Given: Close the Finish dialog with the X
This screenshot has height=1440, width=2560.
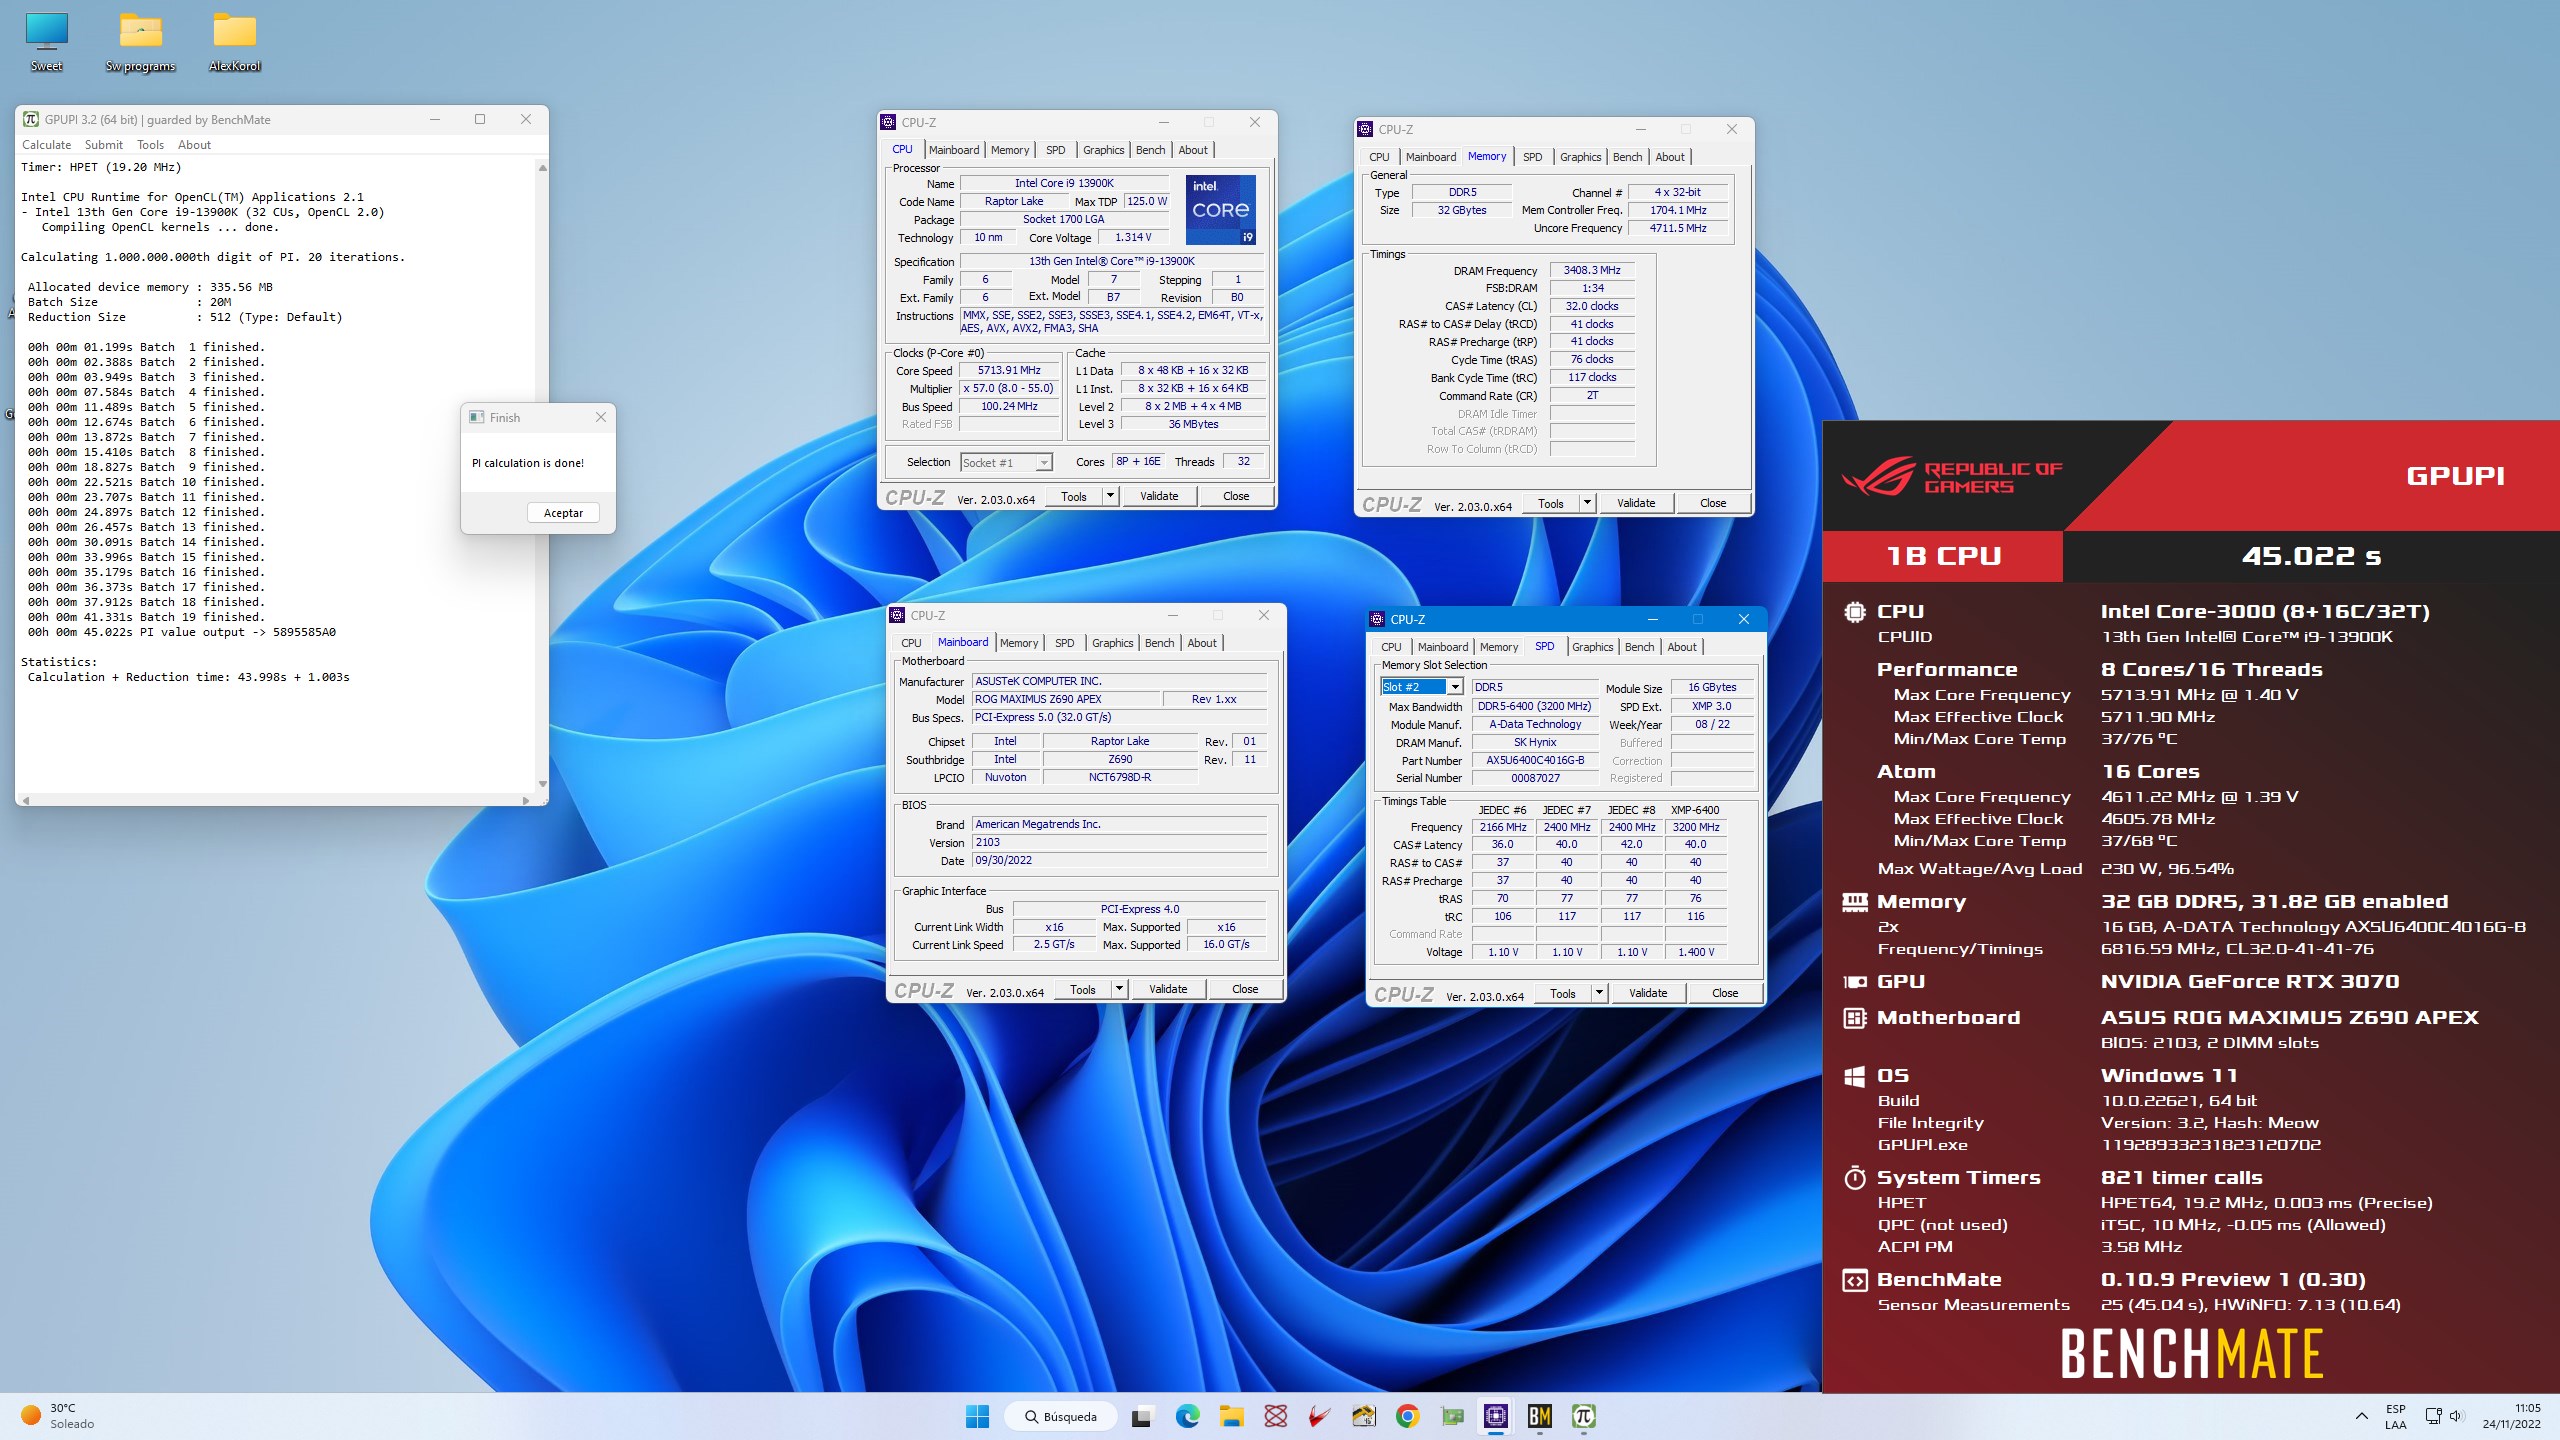Looking at the screenshot, I should click(x=601, y=417).
